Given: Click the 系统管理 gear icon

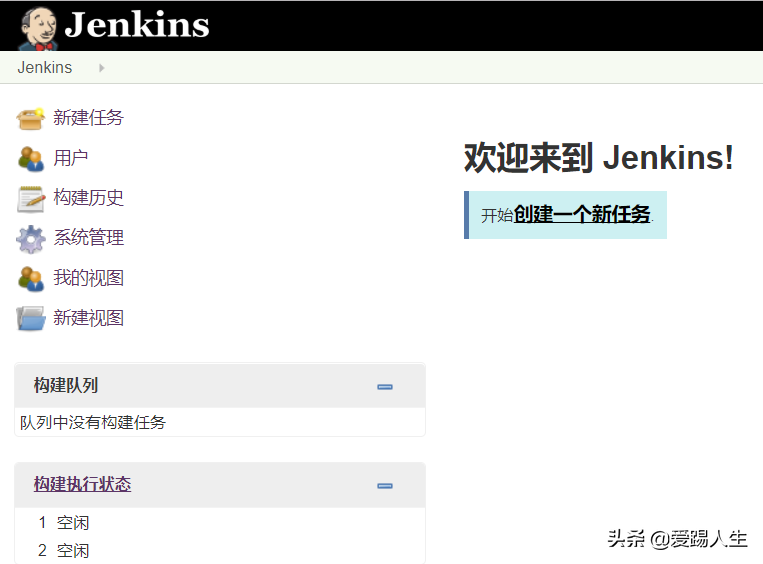Looking at the screenshot, I should point(31,239).
